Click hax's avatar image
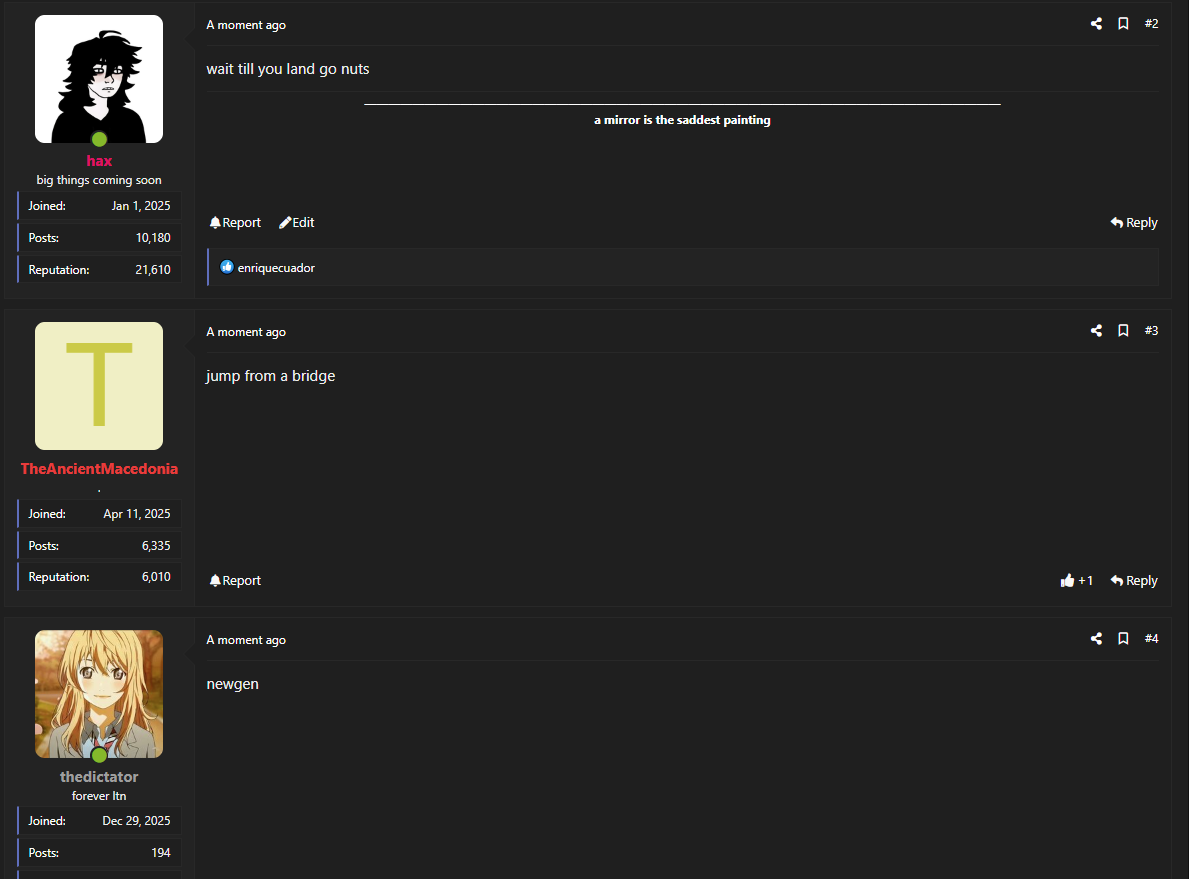The height and width of the screenshot is (879, 1189). 99,78
